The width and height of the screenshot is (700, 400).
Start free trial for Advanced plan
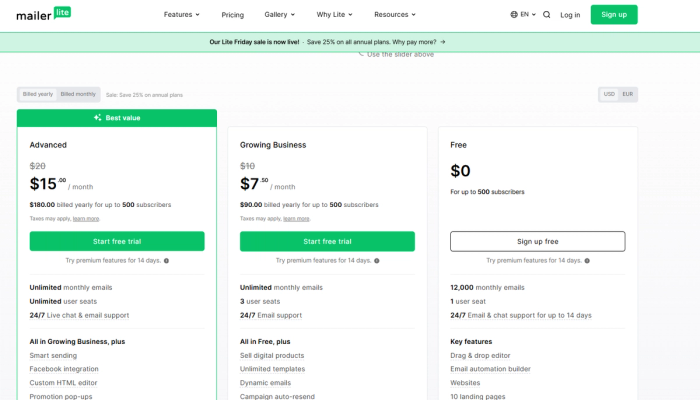117,241
